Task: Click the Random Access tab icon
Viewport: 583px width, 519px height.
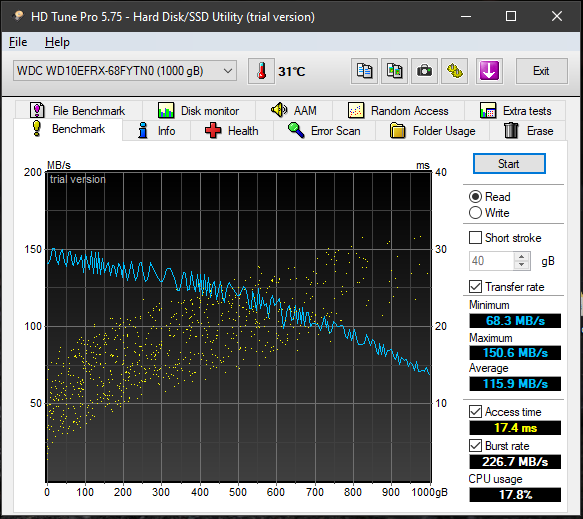Action: [x=356, y=110]
